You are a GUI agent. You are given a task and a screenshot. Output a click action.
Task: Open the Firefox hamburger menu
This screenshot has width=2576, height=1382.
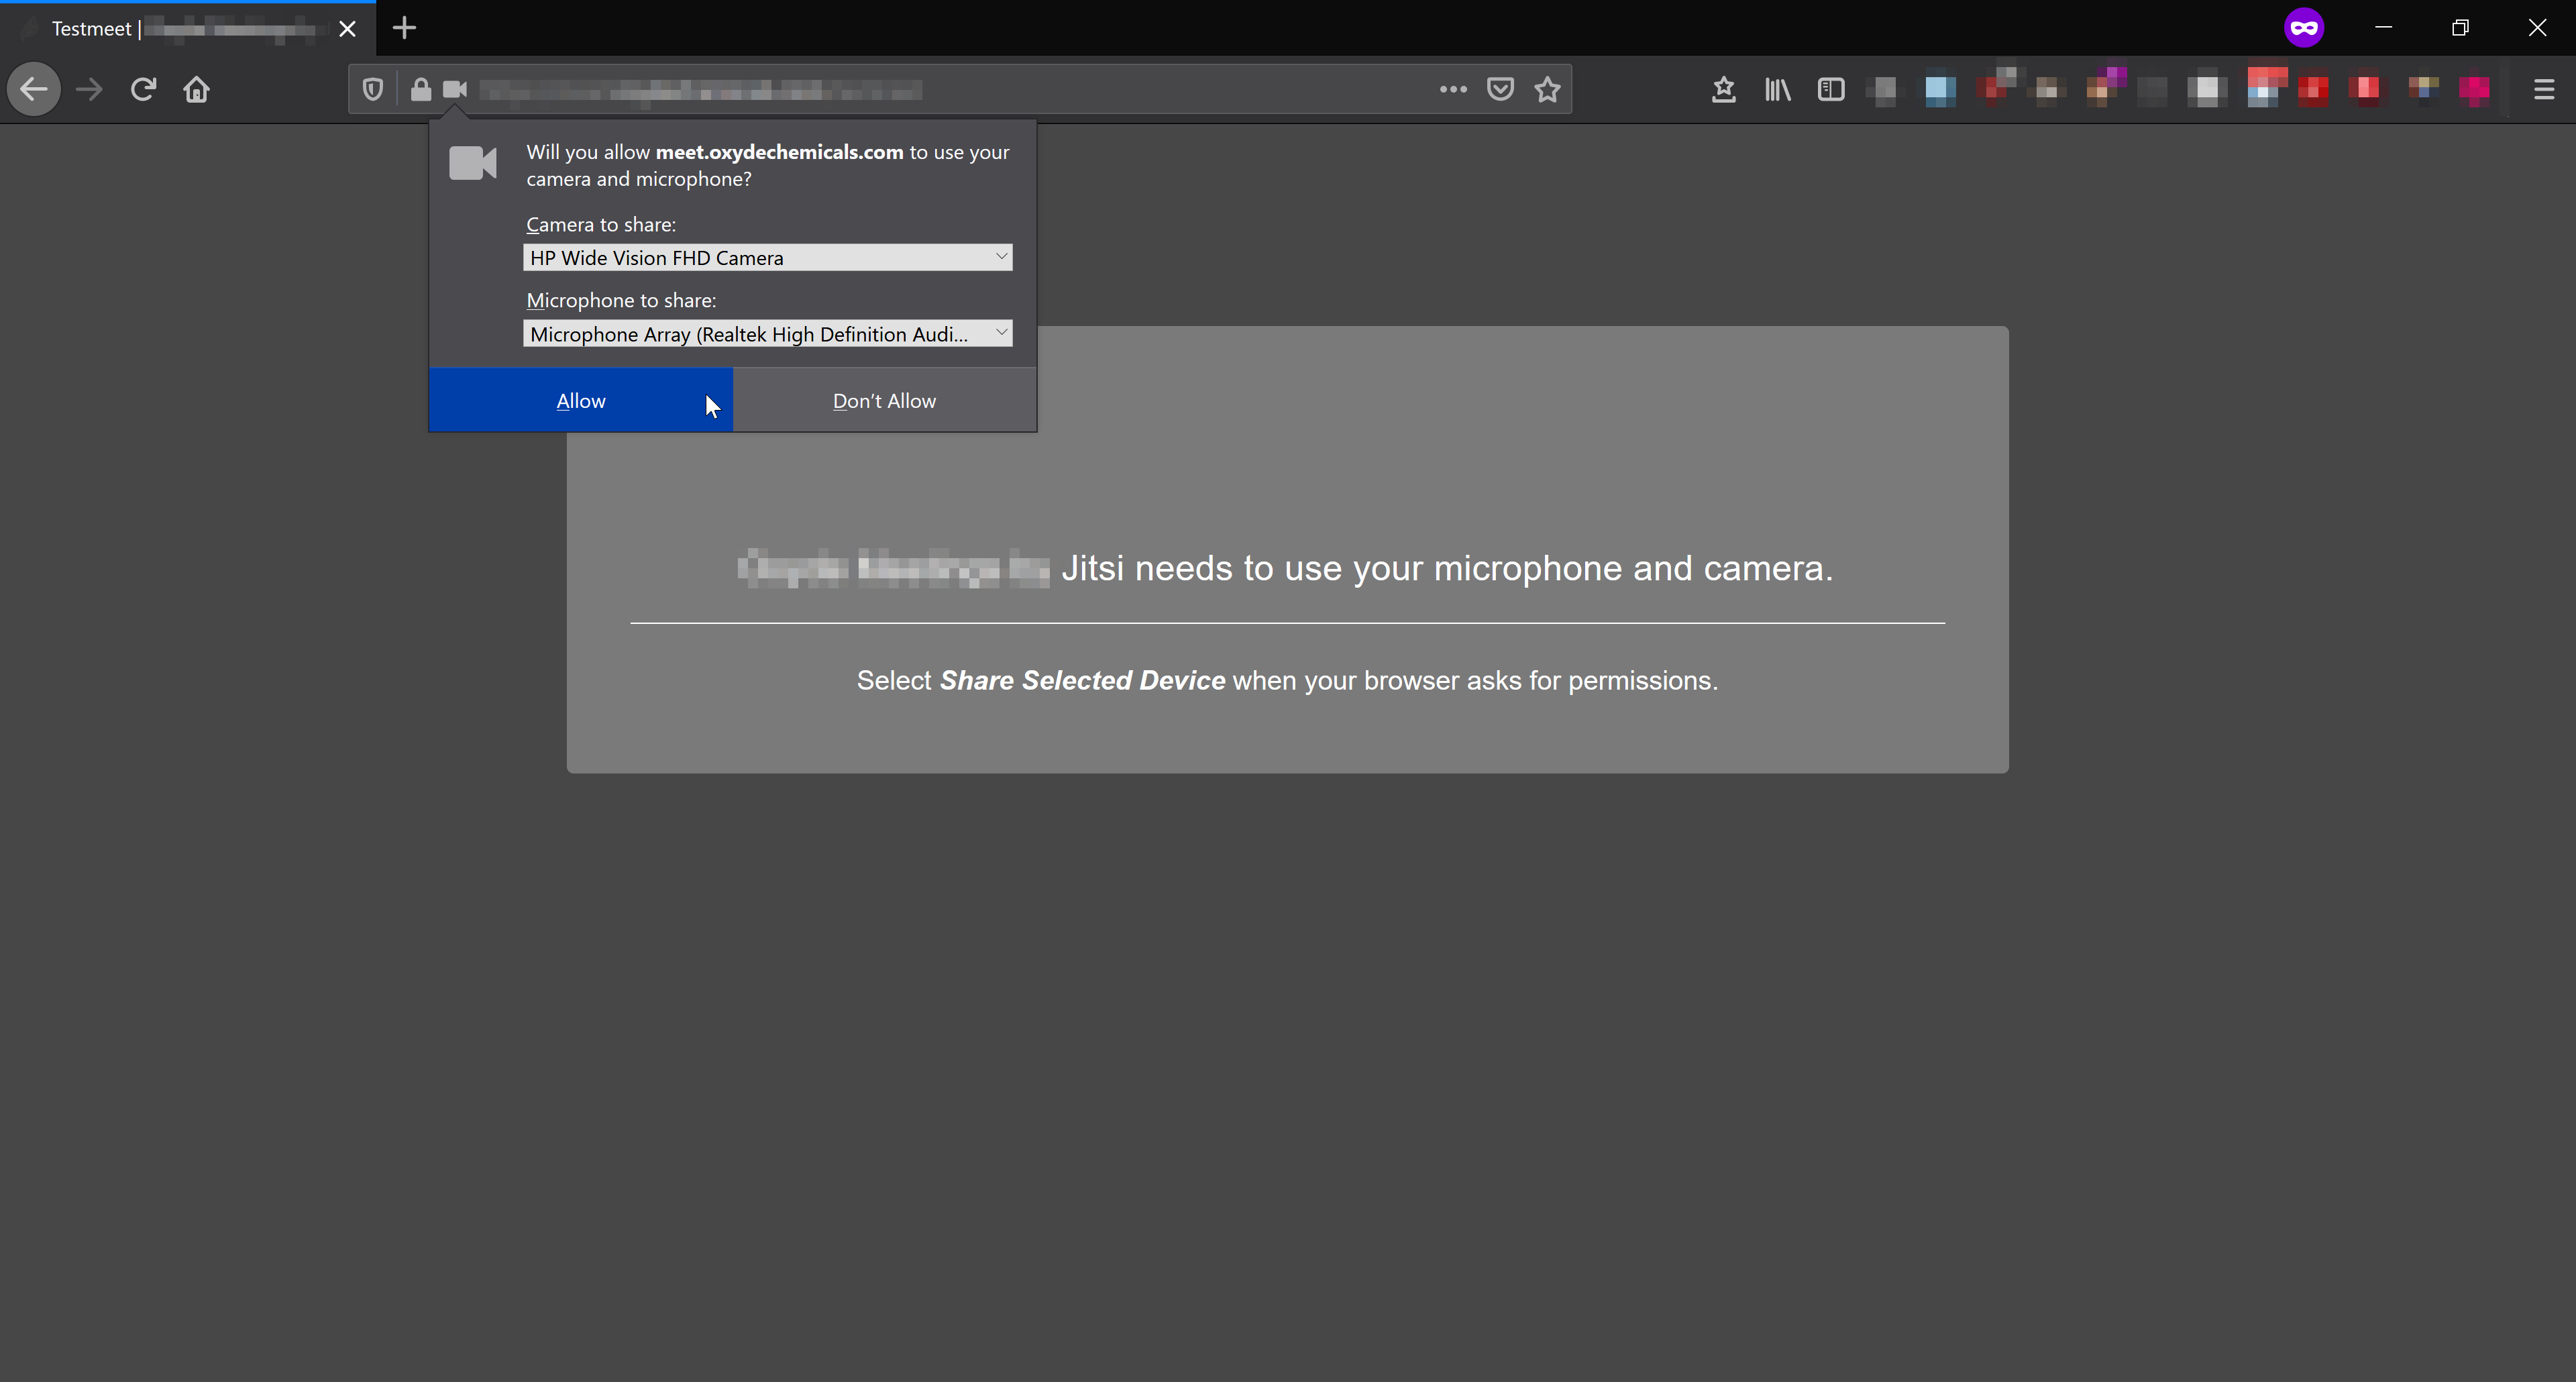[x=2543, y=89]
